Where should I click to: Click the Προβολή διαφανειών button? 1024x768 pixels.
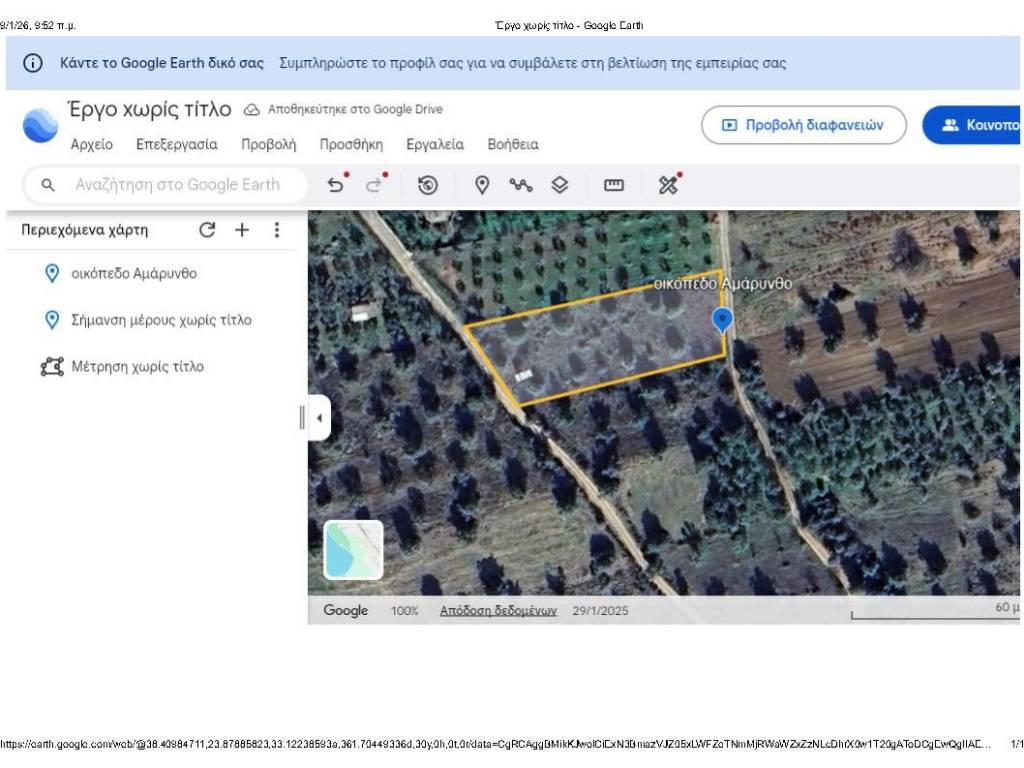(804, 125)
